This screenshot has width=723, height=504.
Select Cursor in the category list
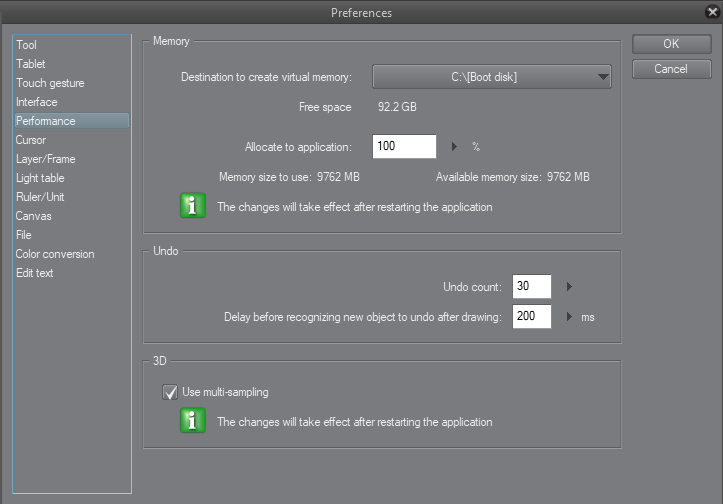(31, 140)
